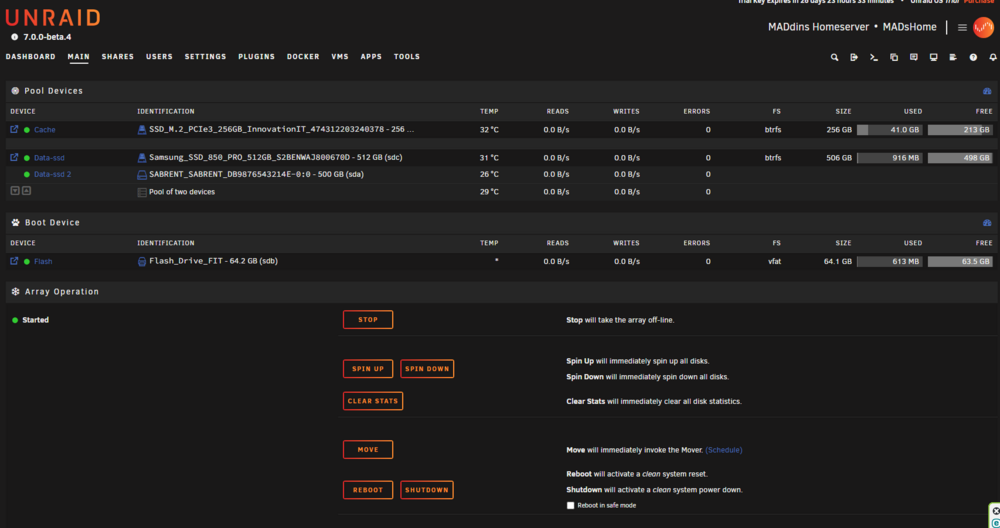Browse Data-ssd via its folder-link icon
The image size is (1000, 528).
(14, 158)
